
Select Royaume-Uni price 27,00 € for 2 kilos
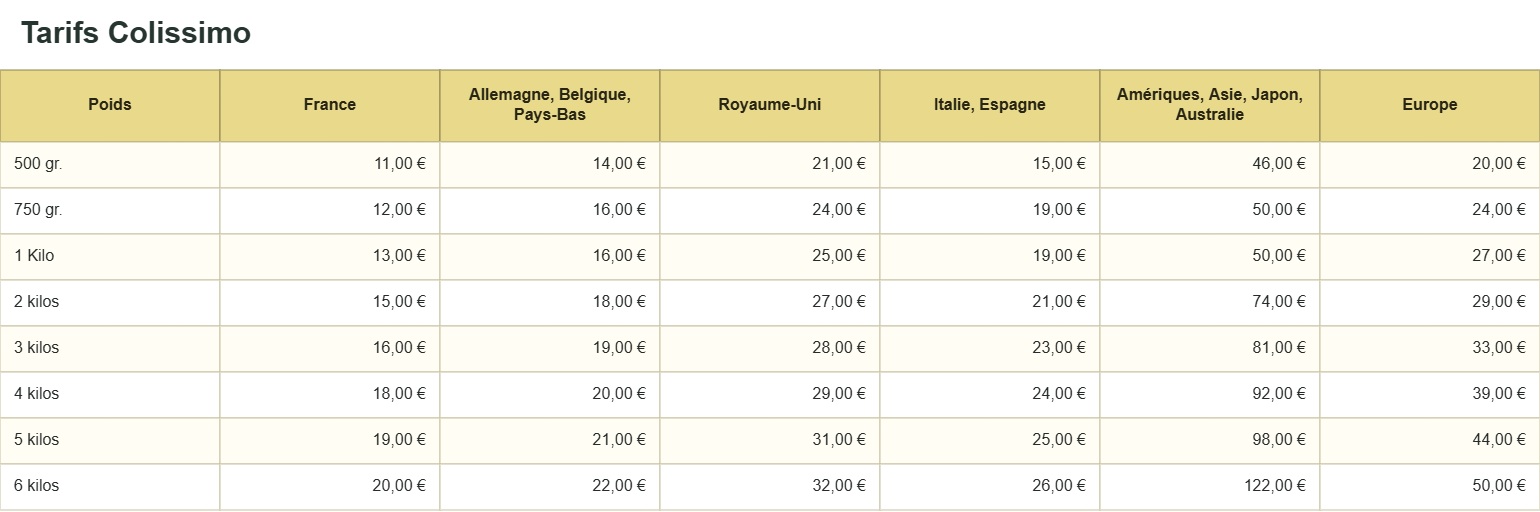coord(770,302)
